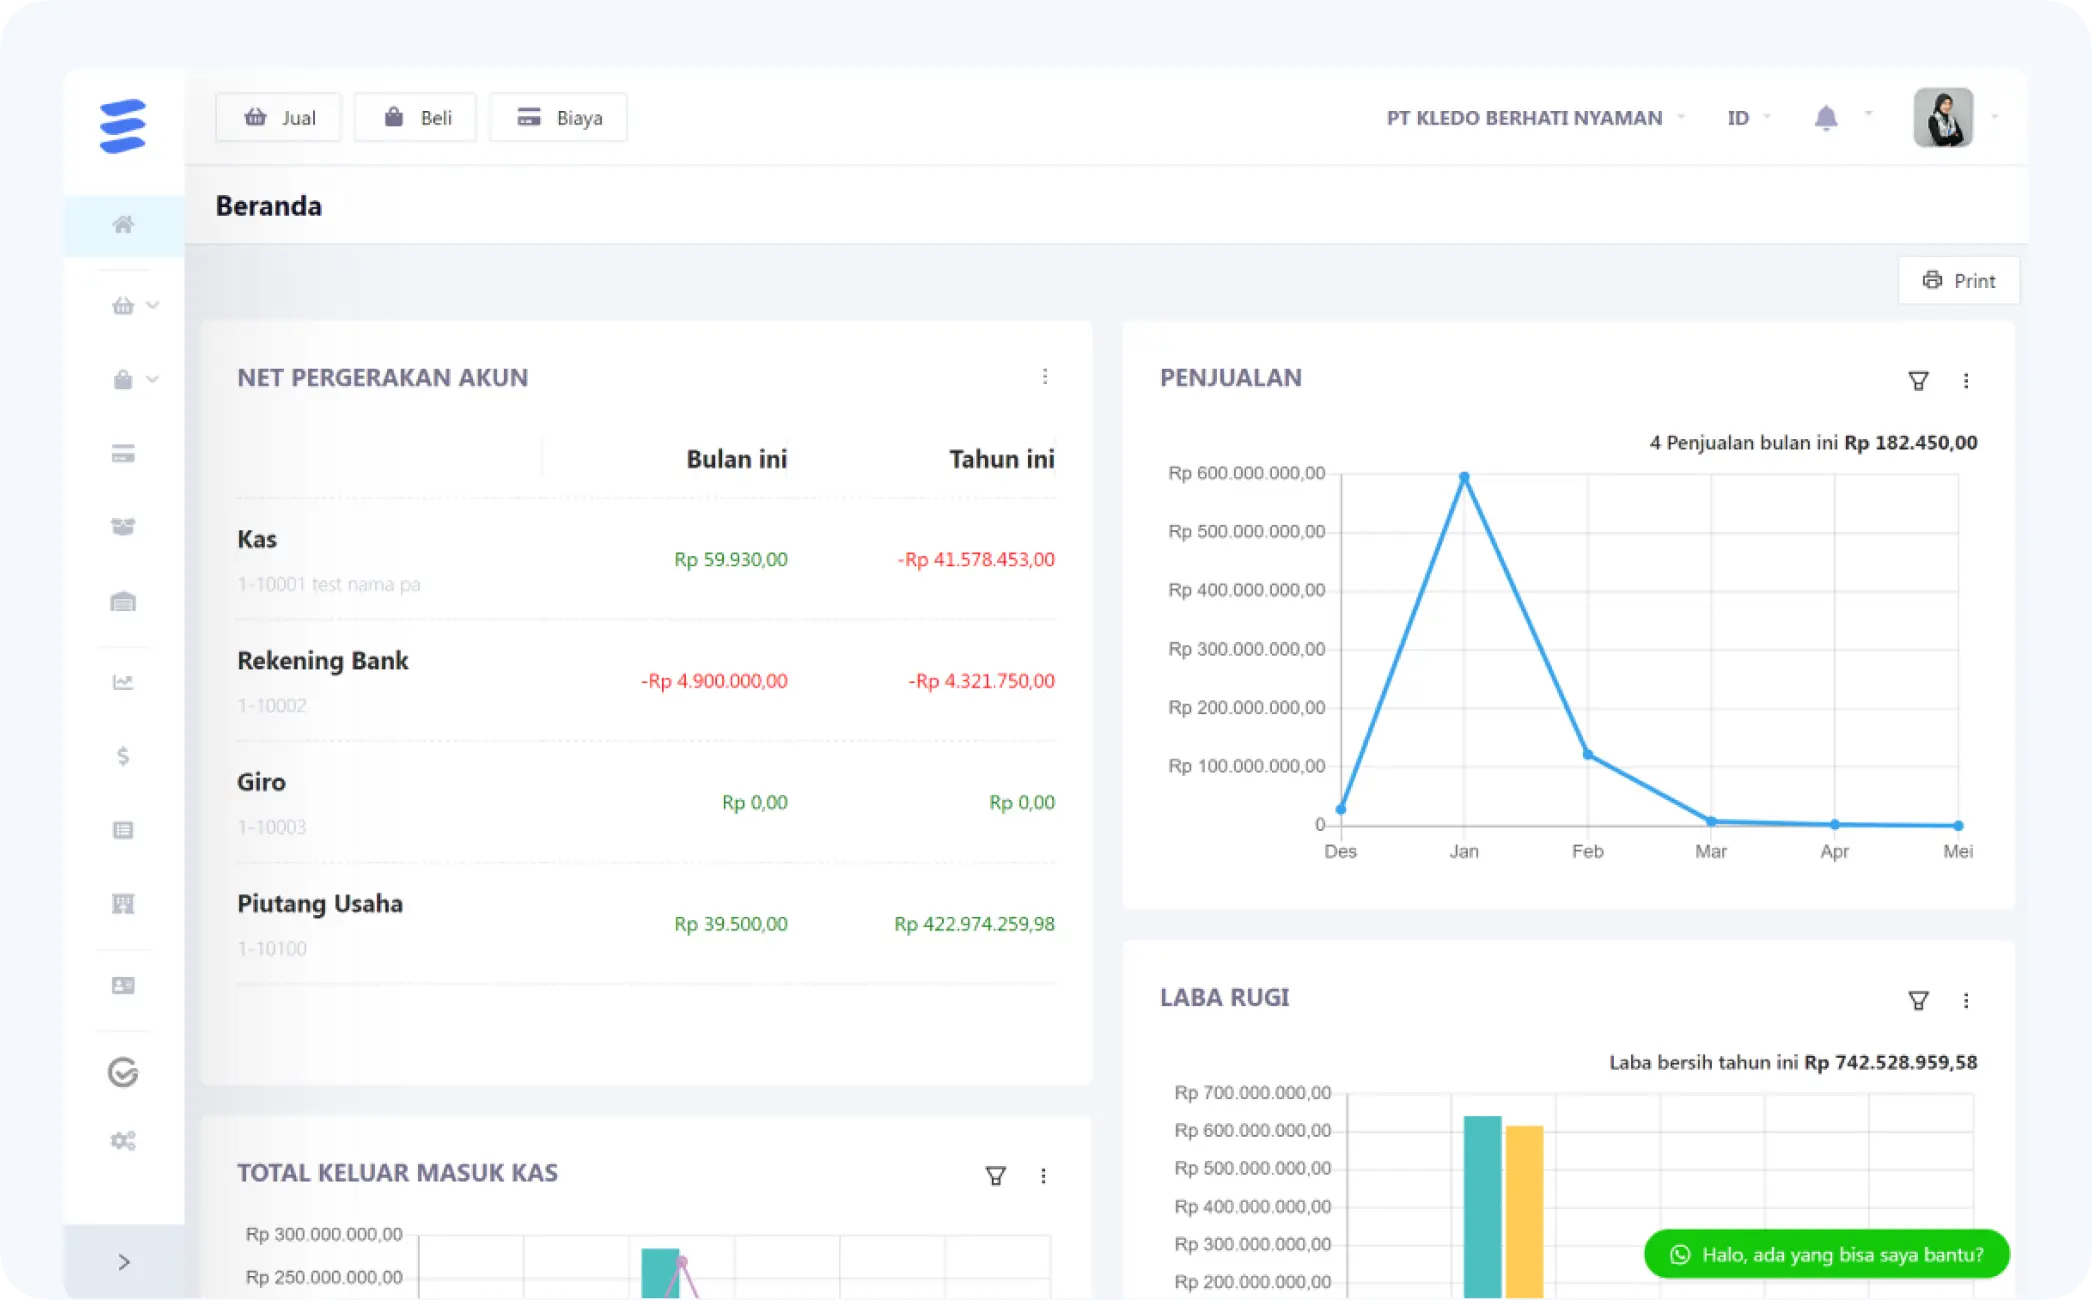Select the Giro account row
2092x1300 pixels.
(646, 802)
